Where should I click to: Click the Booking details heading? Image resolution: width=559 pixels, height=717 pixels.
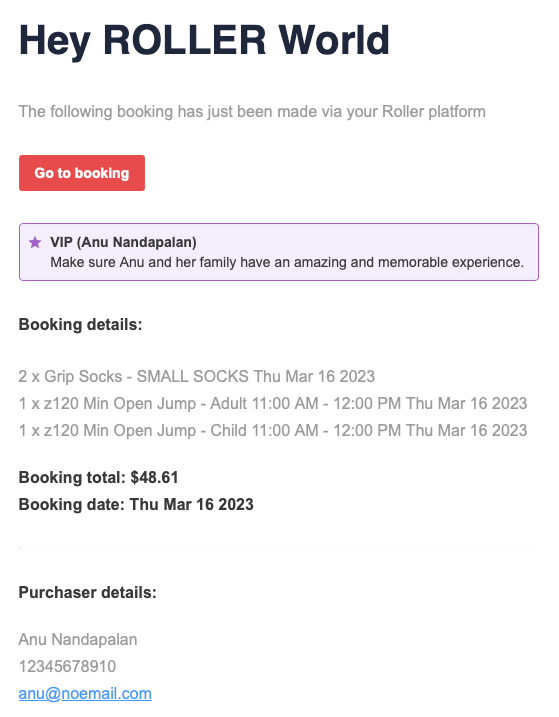pos(81,325)
